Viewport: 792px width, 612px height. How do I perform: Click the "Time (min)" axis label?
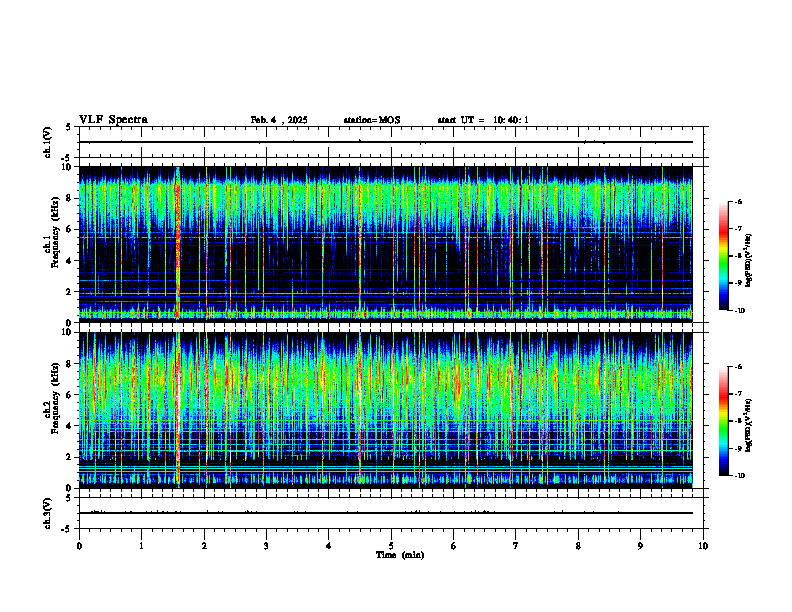click(x=400, y=555)
